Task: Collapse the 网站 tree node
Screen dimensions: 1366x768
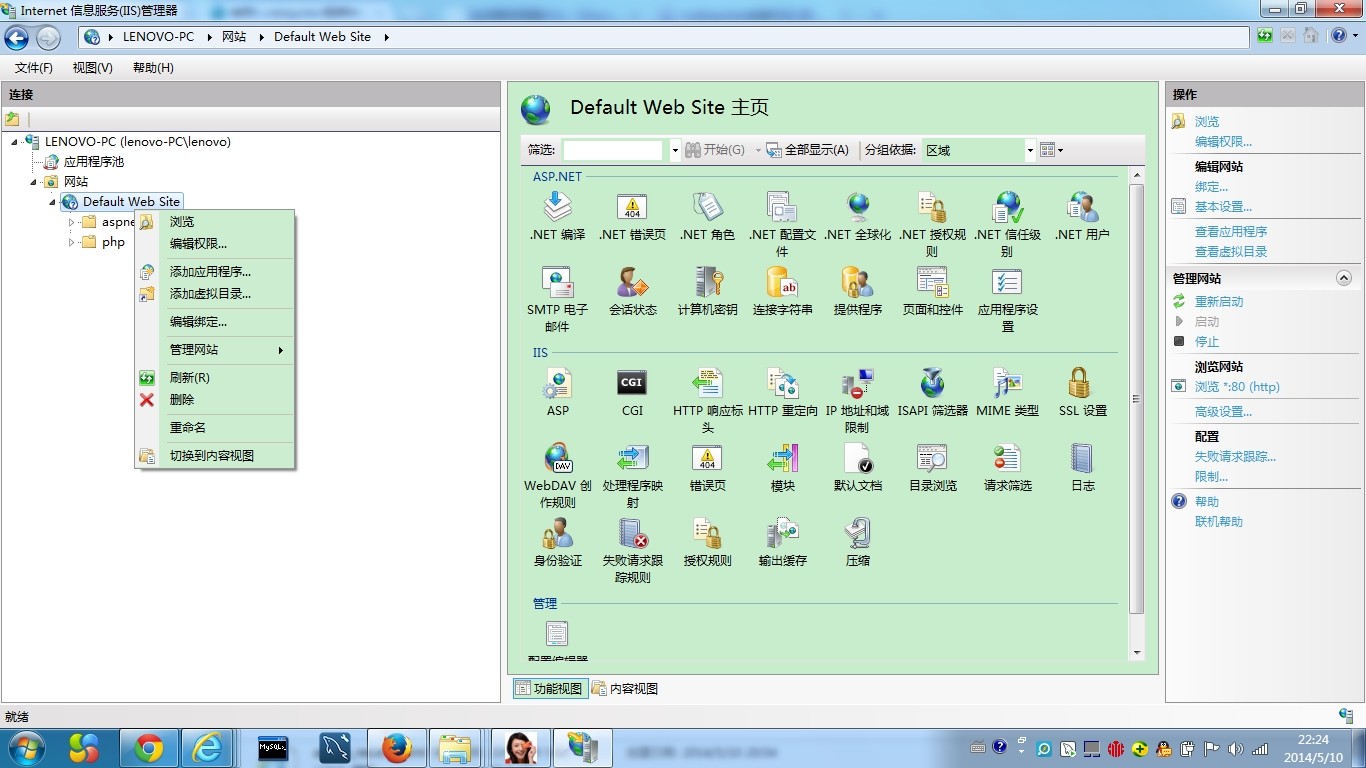Action: 33,182
